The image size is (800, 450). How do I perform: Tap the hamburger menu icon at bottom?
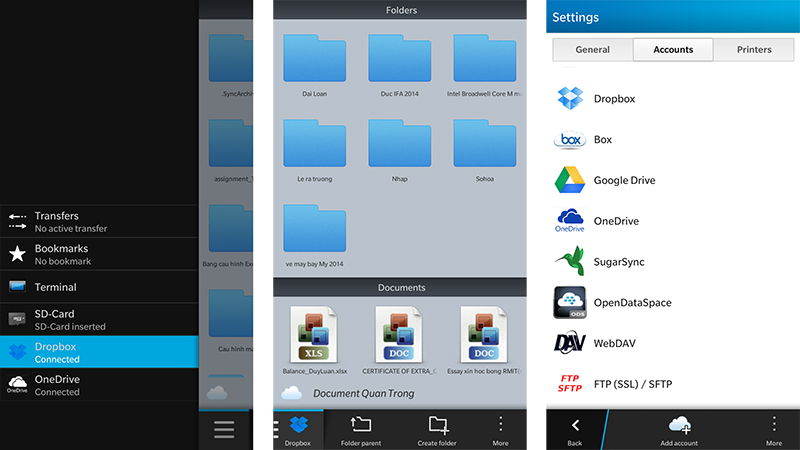tap(224, 430)
